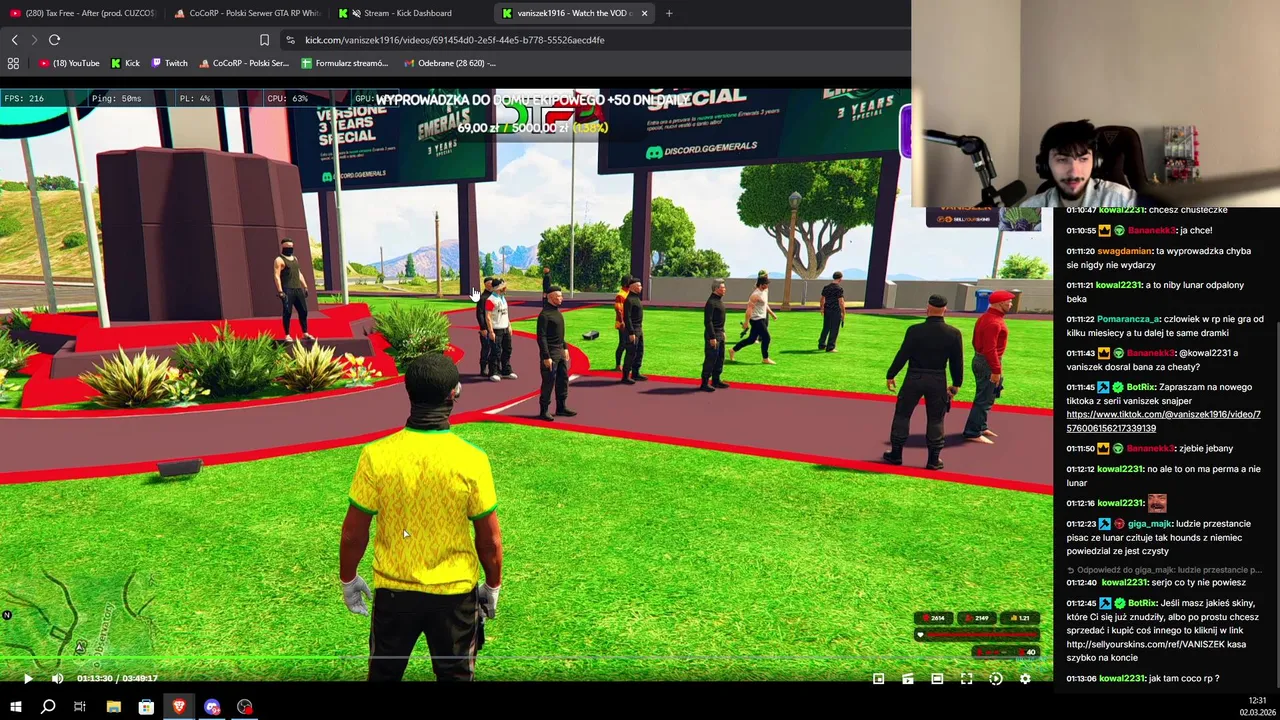This screenshot has width=1280, height=720.
Task: Open Discord from taskbar
Action: pyautogui.click(x=212, y=707)
